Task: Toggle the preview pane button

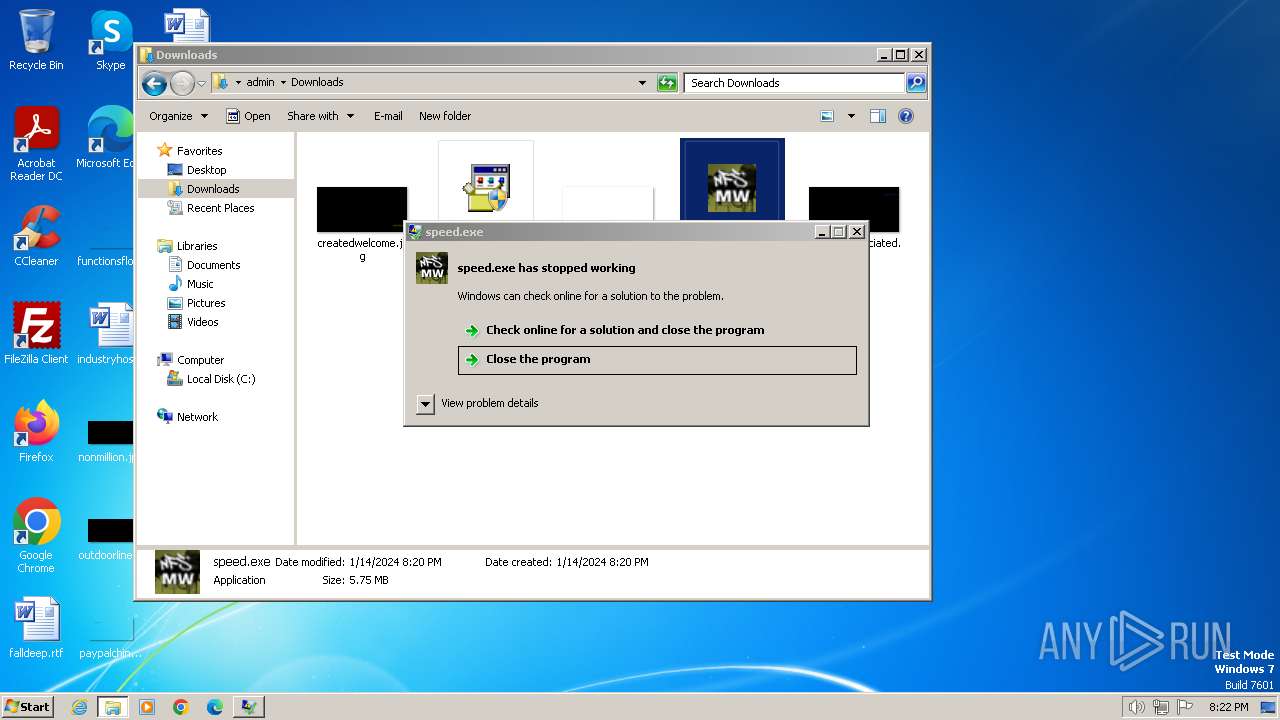Action: pyautogui.click(x=877, y=116)
